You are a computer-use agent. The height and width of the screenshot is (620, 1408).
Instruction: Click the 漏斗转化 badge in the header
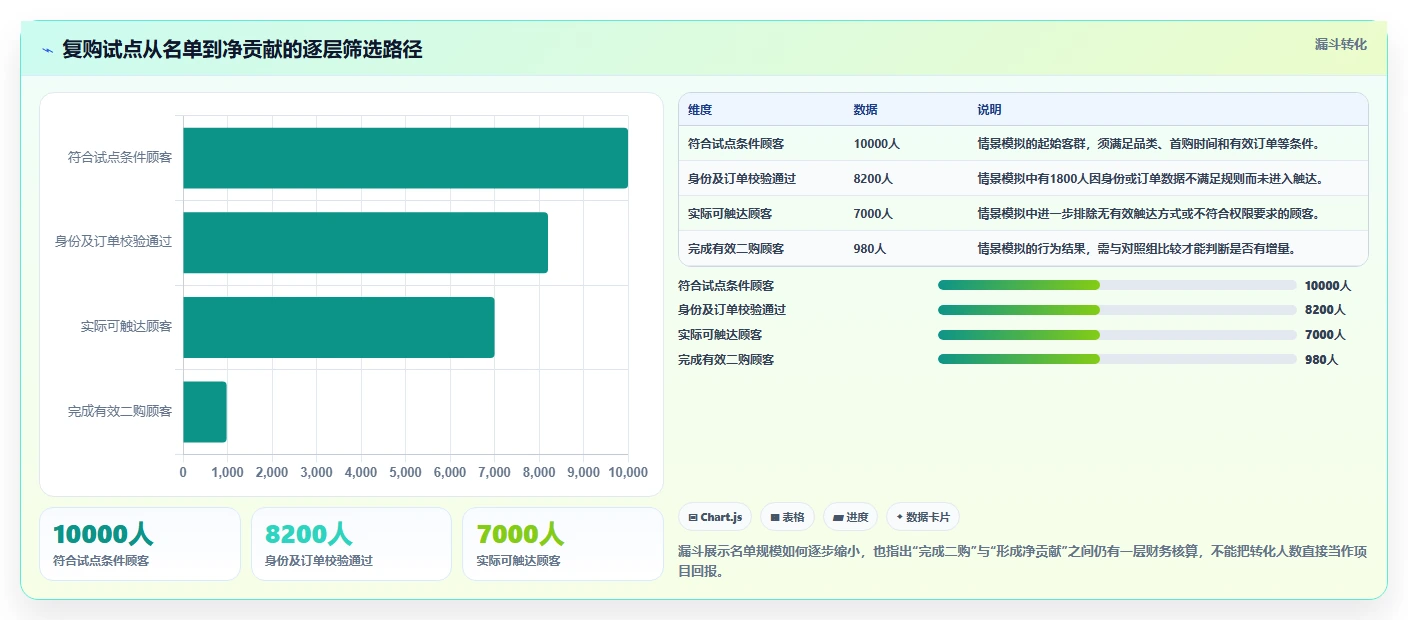coord(1340,44)
